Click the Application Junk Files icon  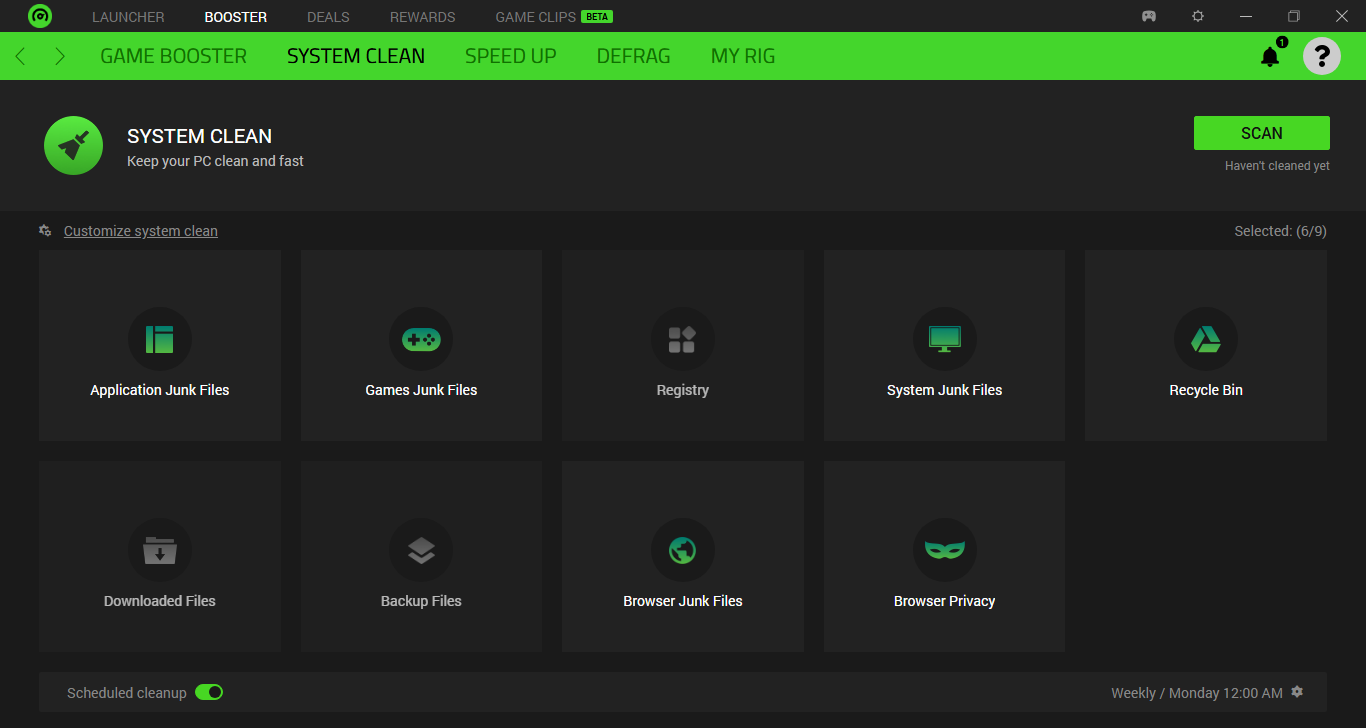point(160,339)
